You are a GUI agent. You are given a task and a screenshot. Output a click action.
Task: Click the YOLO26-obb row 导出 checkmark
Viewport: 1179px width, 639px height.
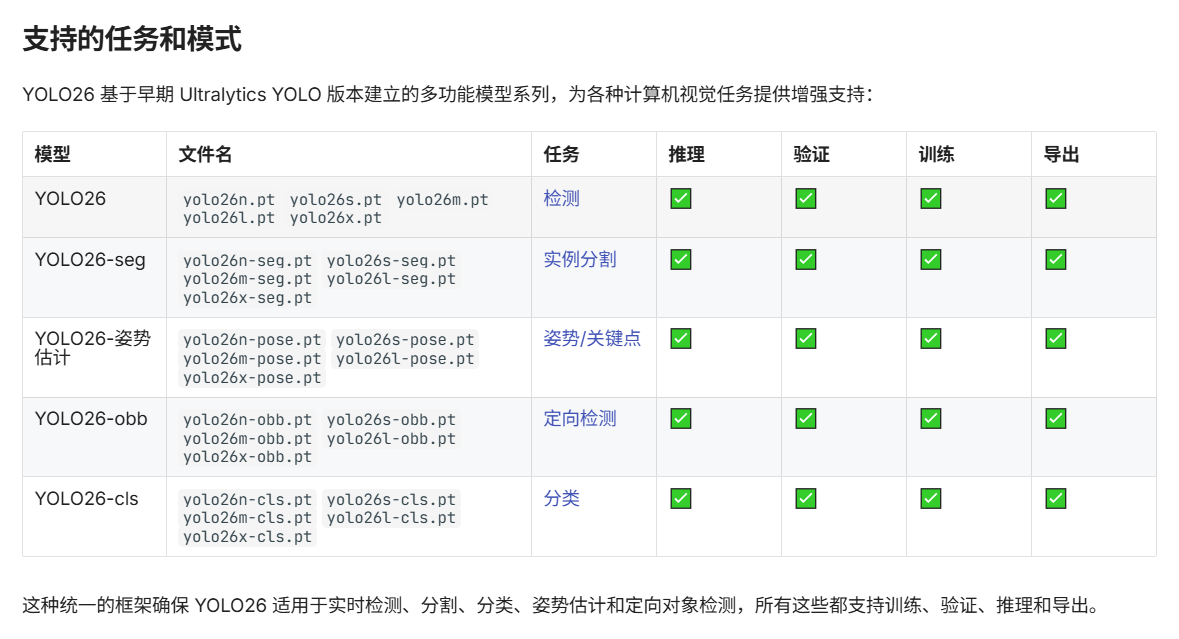1056,419
